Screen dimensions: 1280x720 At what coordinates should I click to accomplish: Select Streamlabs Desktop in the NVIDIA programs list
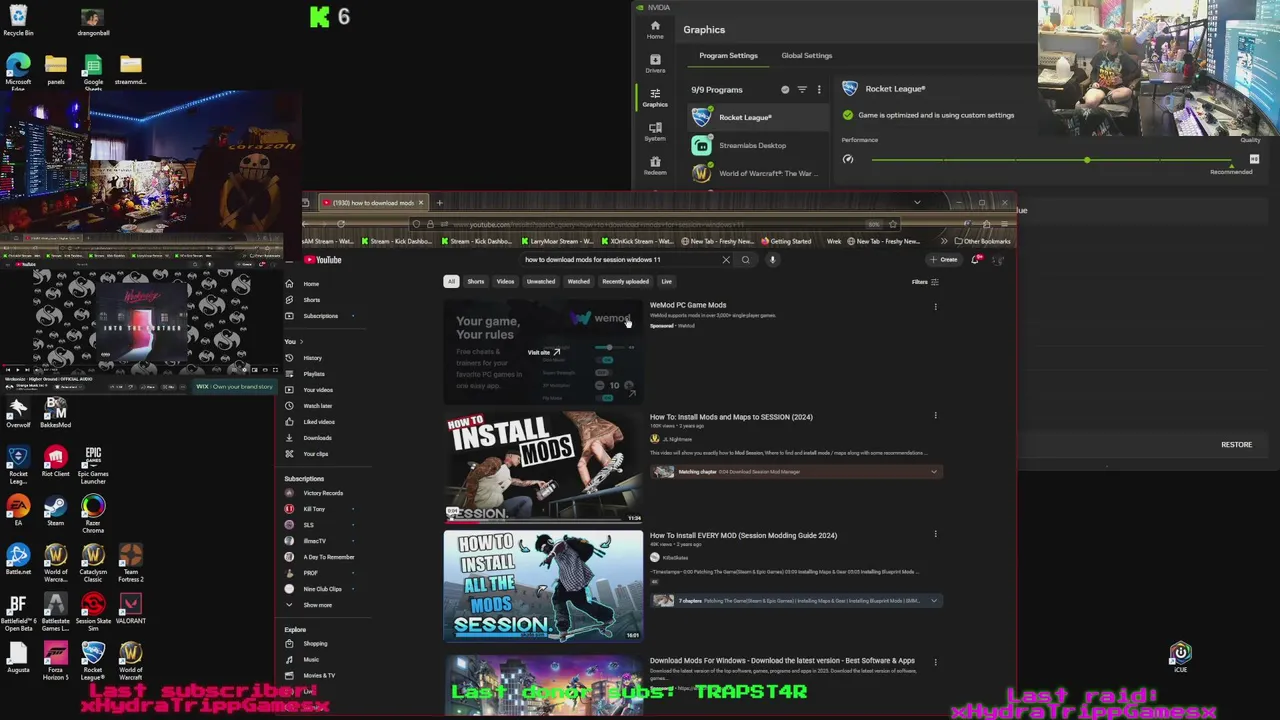pyautogui.click(x=760, y=145)
